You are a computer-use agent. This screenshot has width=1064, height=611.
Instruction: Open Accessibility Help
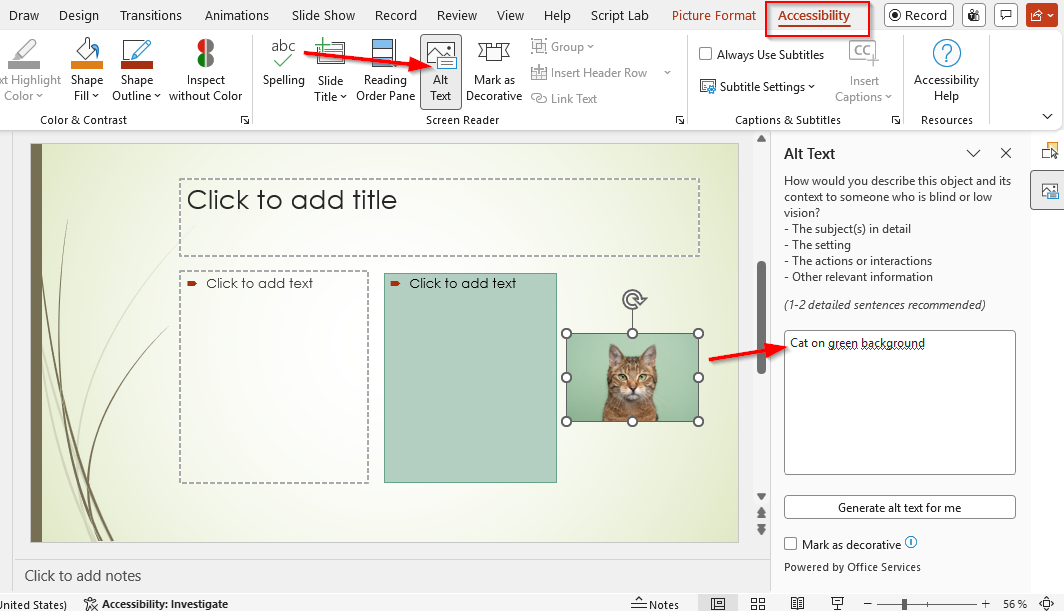(x=946, y=71)
